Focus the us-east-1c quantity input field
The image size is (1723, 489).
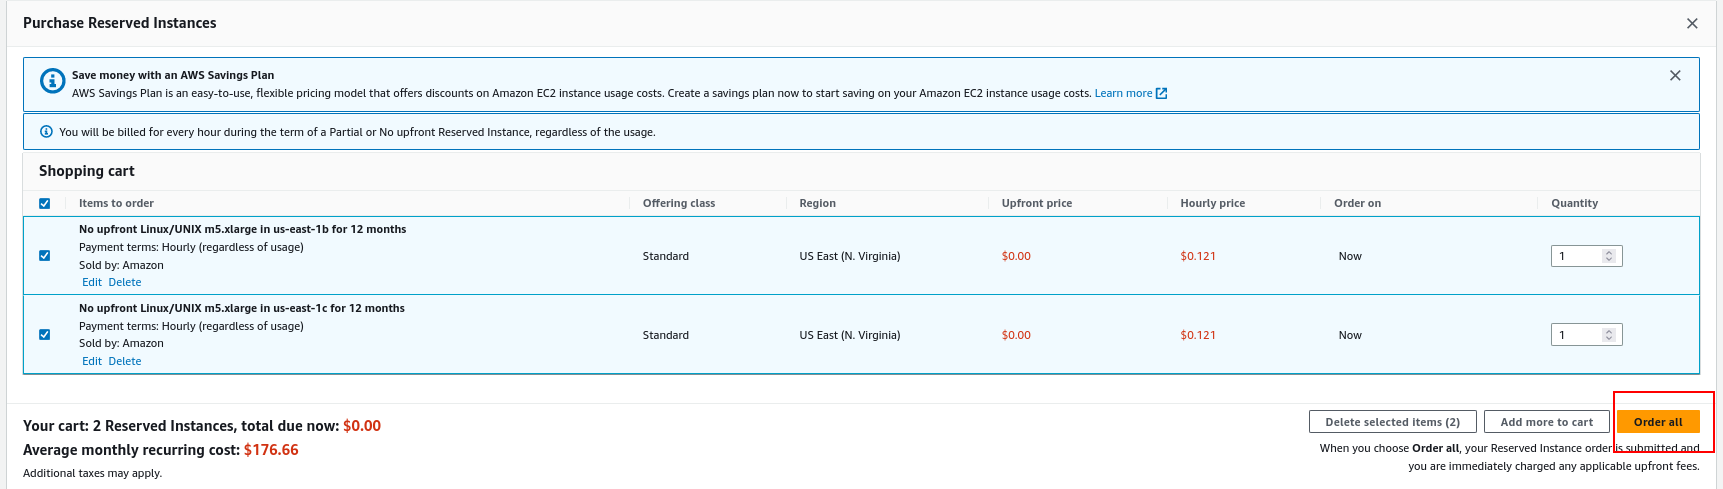(x=1577, y=335)
